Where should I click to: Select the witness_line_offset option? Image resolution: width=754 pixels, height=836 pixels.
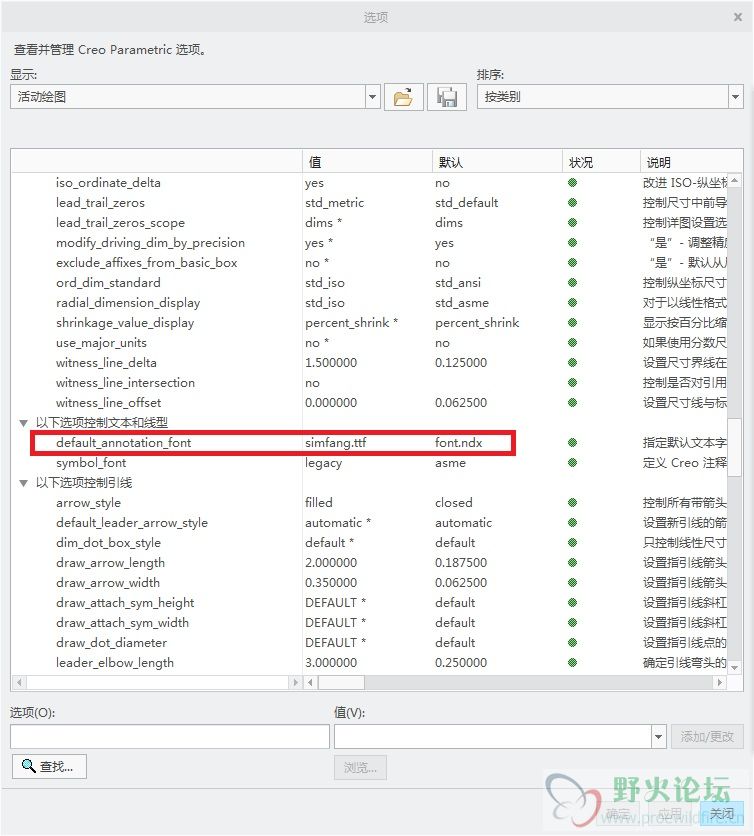pyautogui.click(x=108, y=403)
